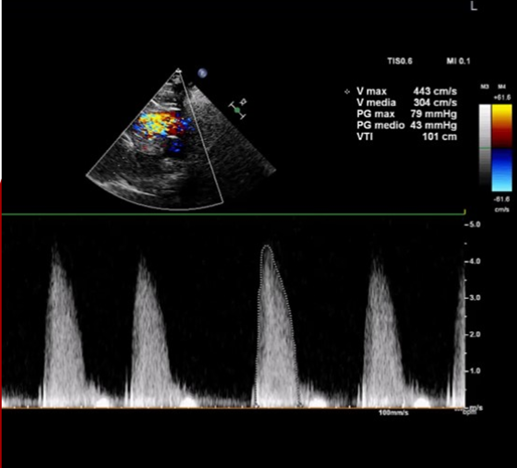Click the grayscale map bar
This screenshot has width=517, height=468.
(485, 145)
